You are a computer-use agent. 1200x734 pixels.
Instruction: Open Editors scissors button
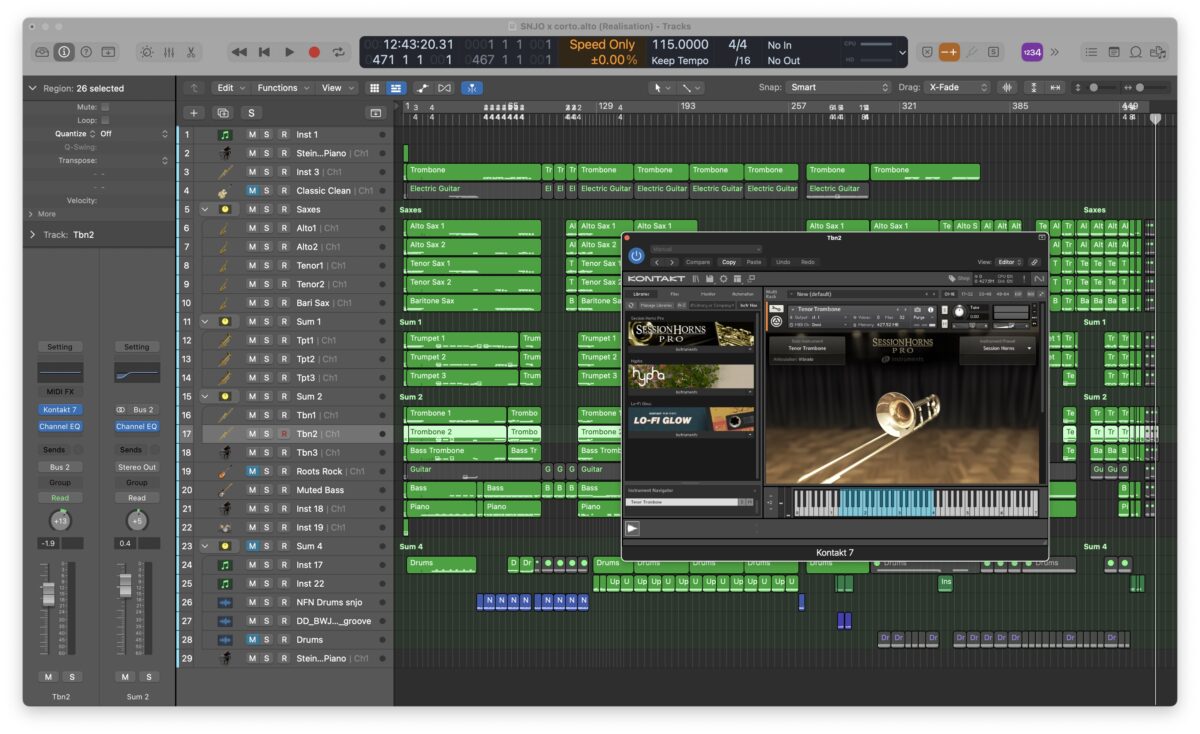[191, 52]
